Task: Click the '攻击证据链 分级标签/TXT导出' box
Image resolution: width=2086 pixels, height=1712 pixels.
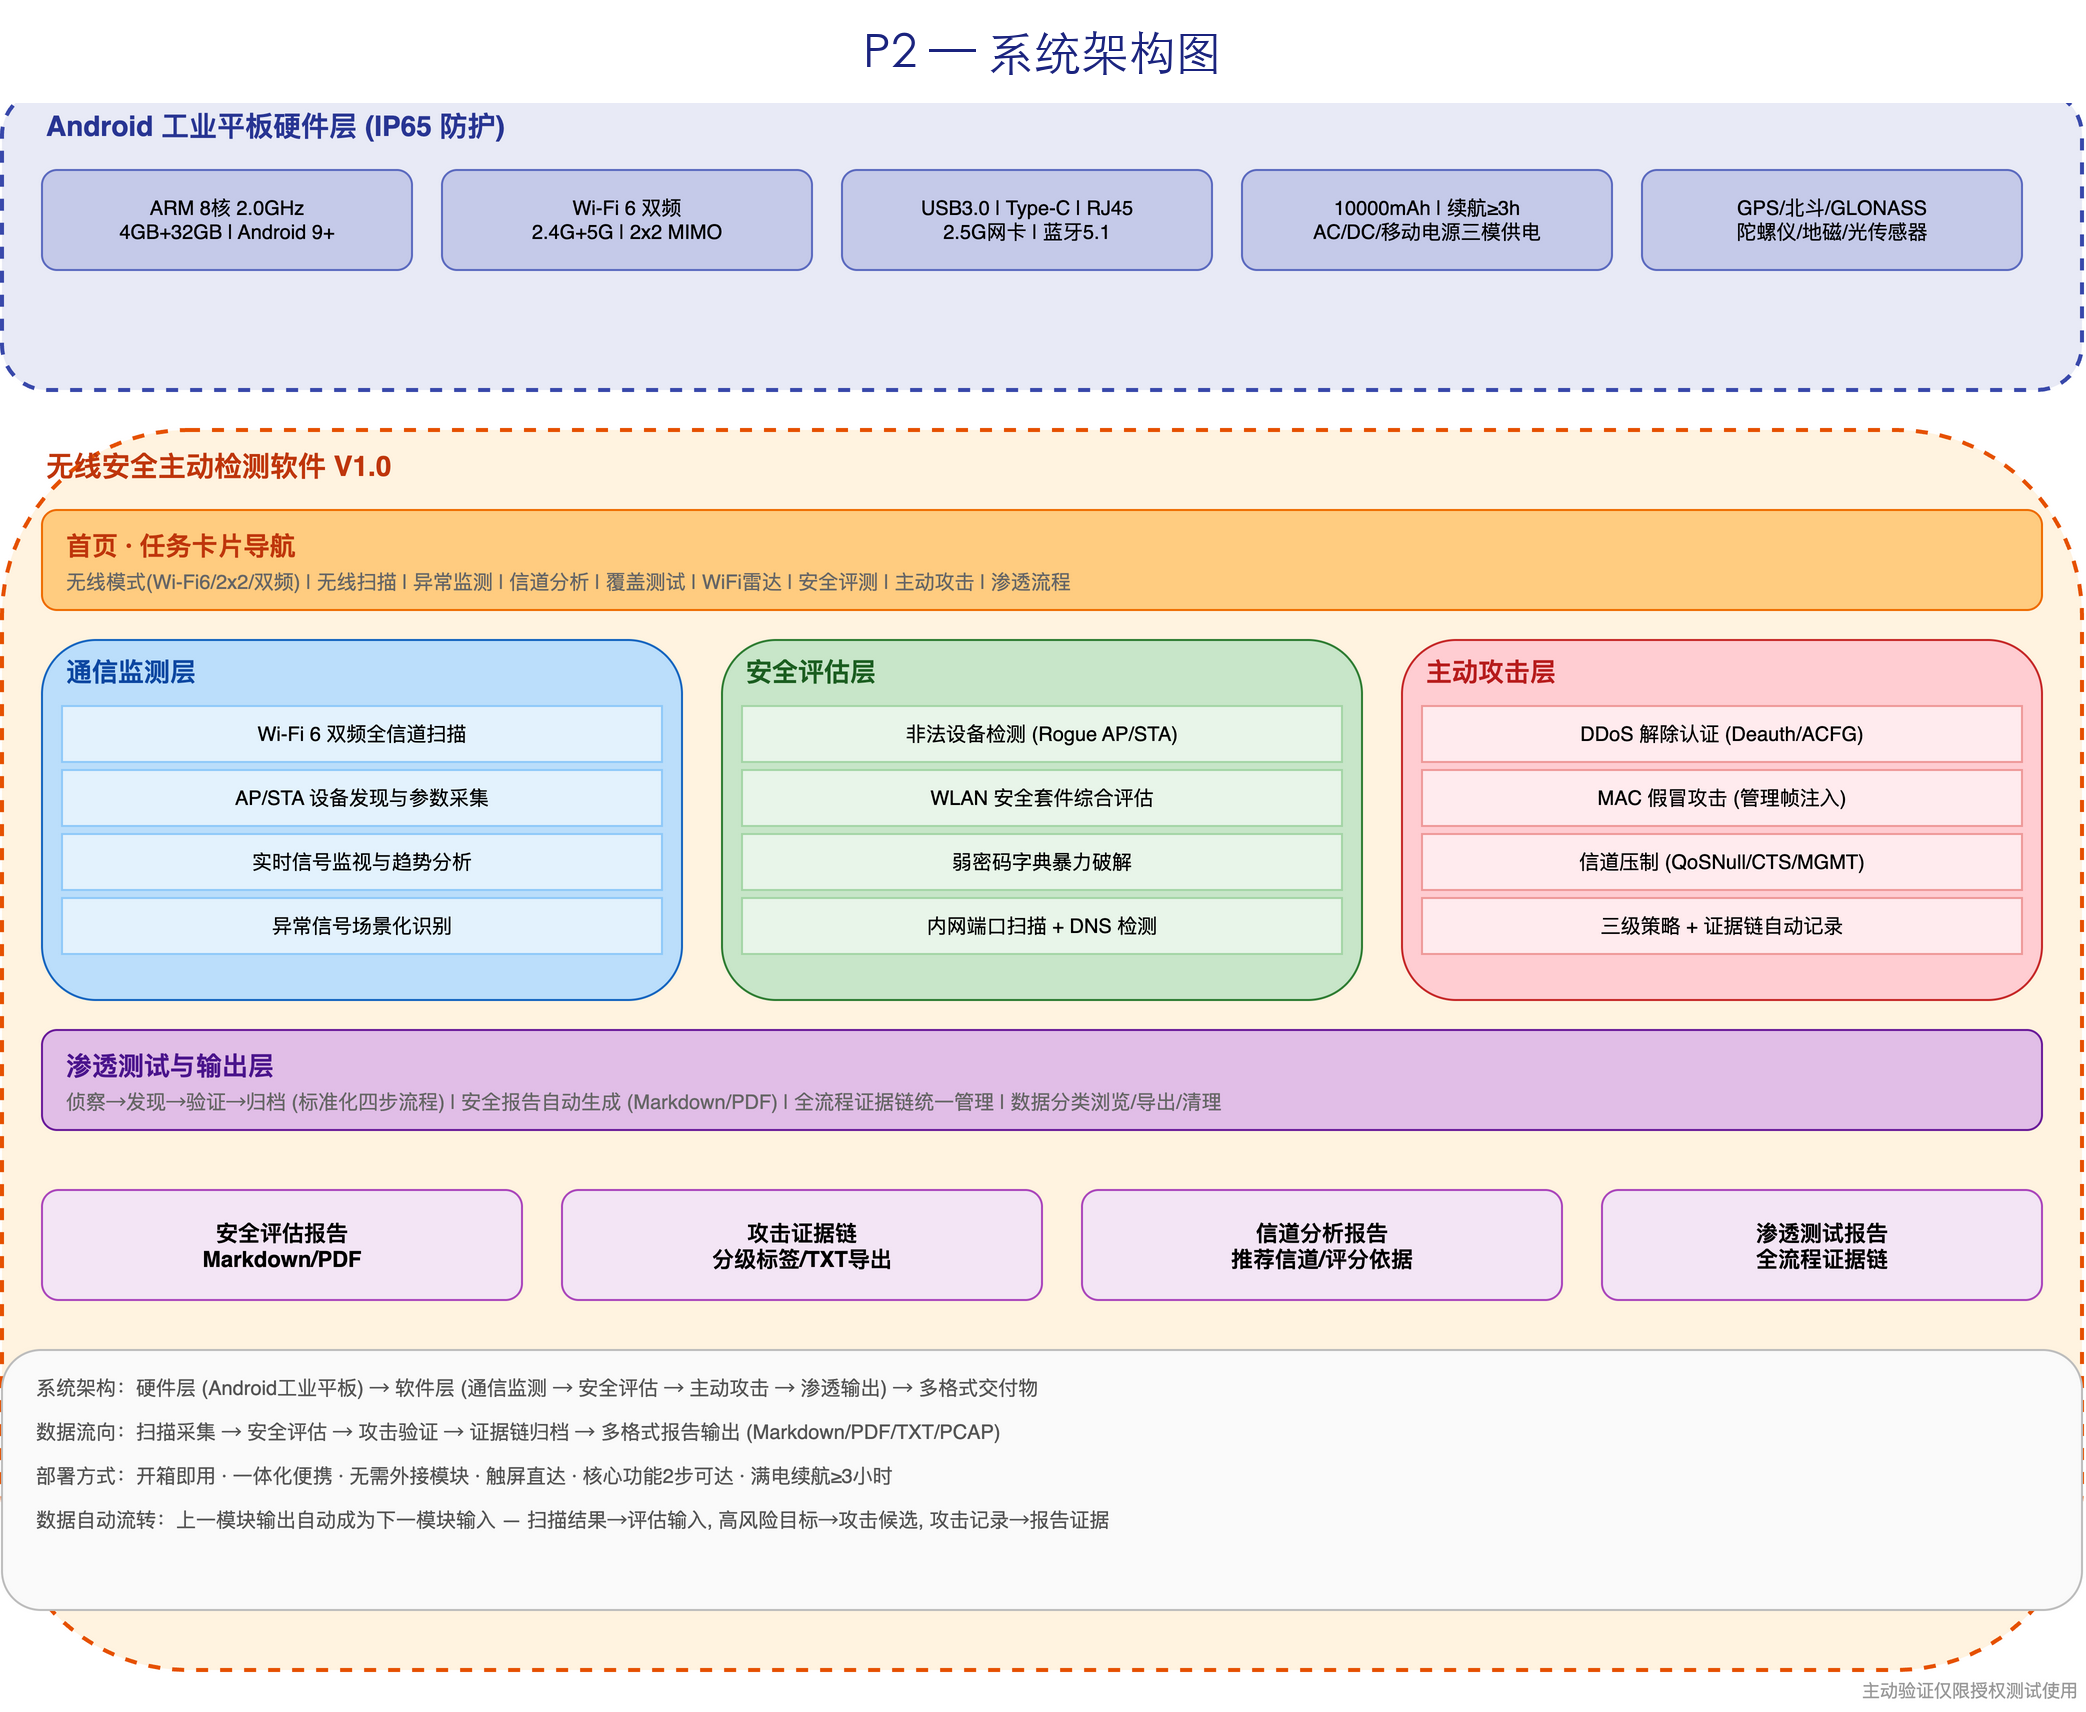Action: (x=802, y=1245)
